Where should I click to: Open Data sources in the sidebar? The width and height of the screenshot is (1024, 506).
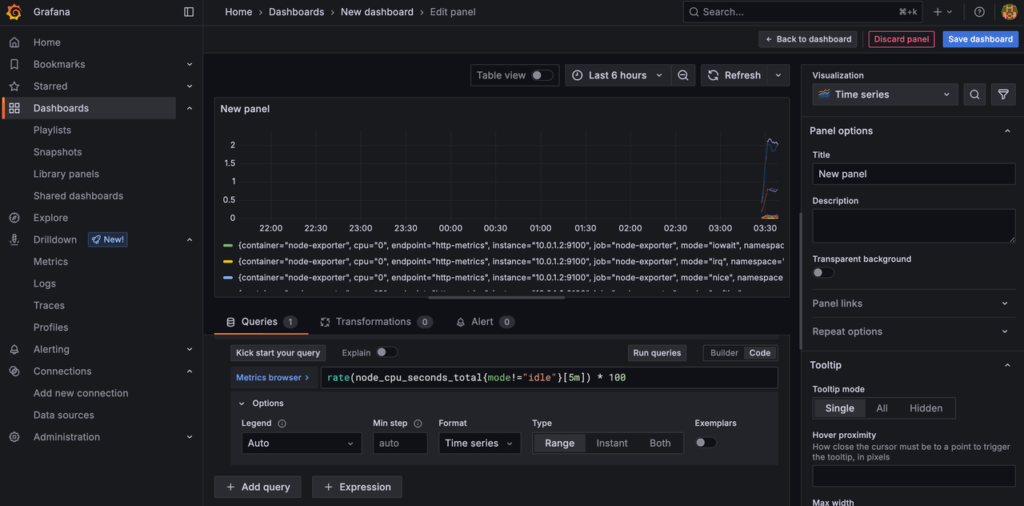[x=63, y=415]
